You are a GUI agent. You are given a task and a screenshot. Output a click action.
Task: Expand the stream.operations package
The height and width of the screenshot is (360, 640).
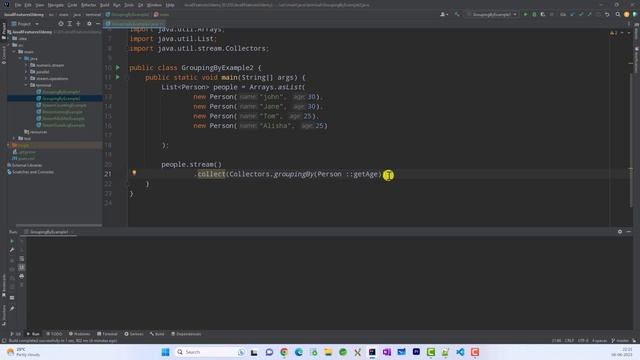click(26, 78)
